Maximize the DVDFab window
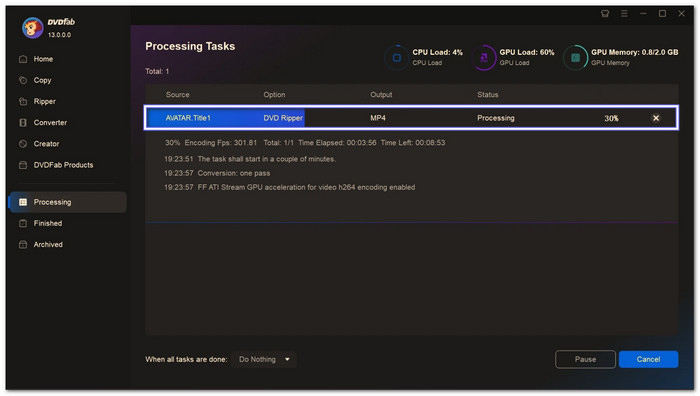The image size is (700, 396). pyautogui.click(x=662, y=13)
